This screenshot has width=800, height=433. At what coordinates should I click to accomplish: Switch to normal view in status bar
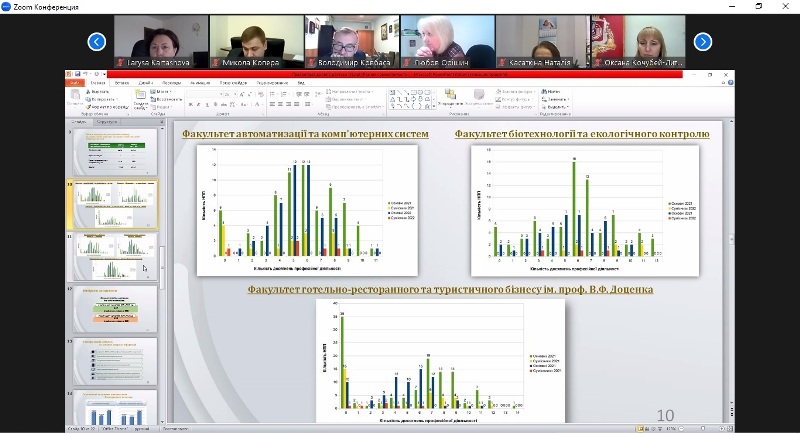640,429
